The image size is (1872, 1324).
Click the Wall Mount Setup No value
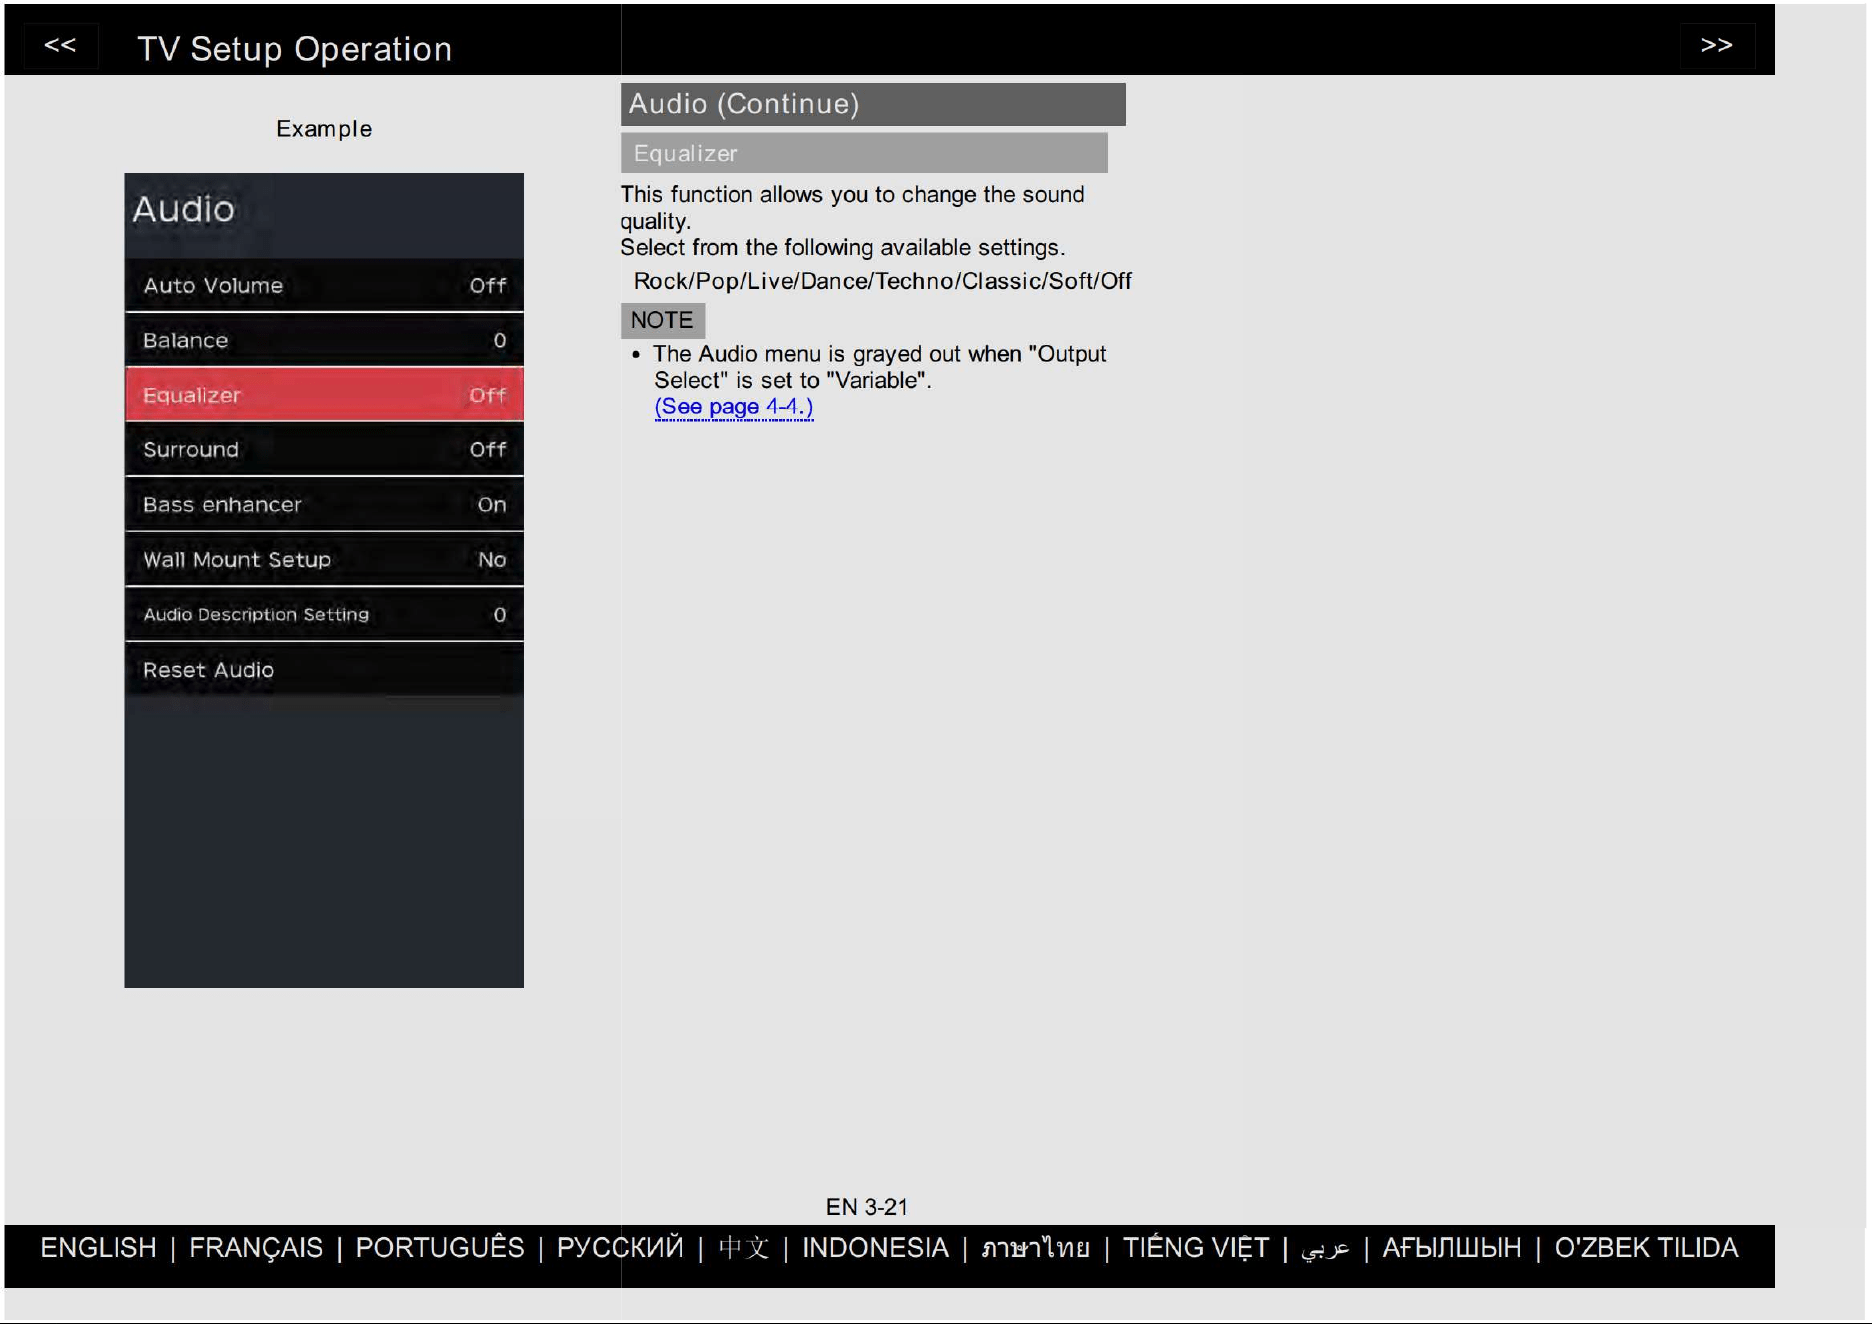[491, 560]
